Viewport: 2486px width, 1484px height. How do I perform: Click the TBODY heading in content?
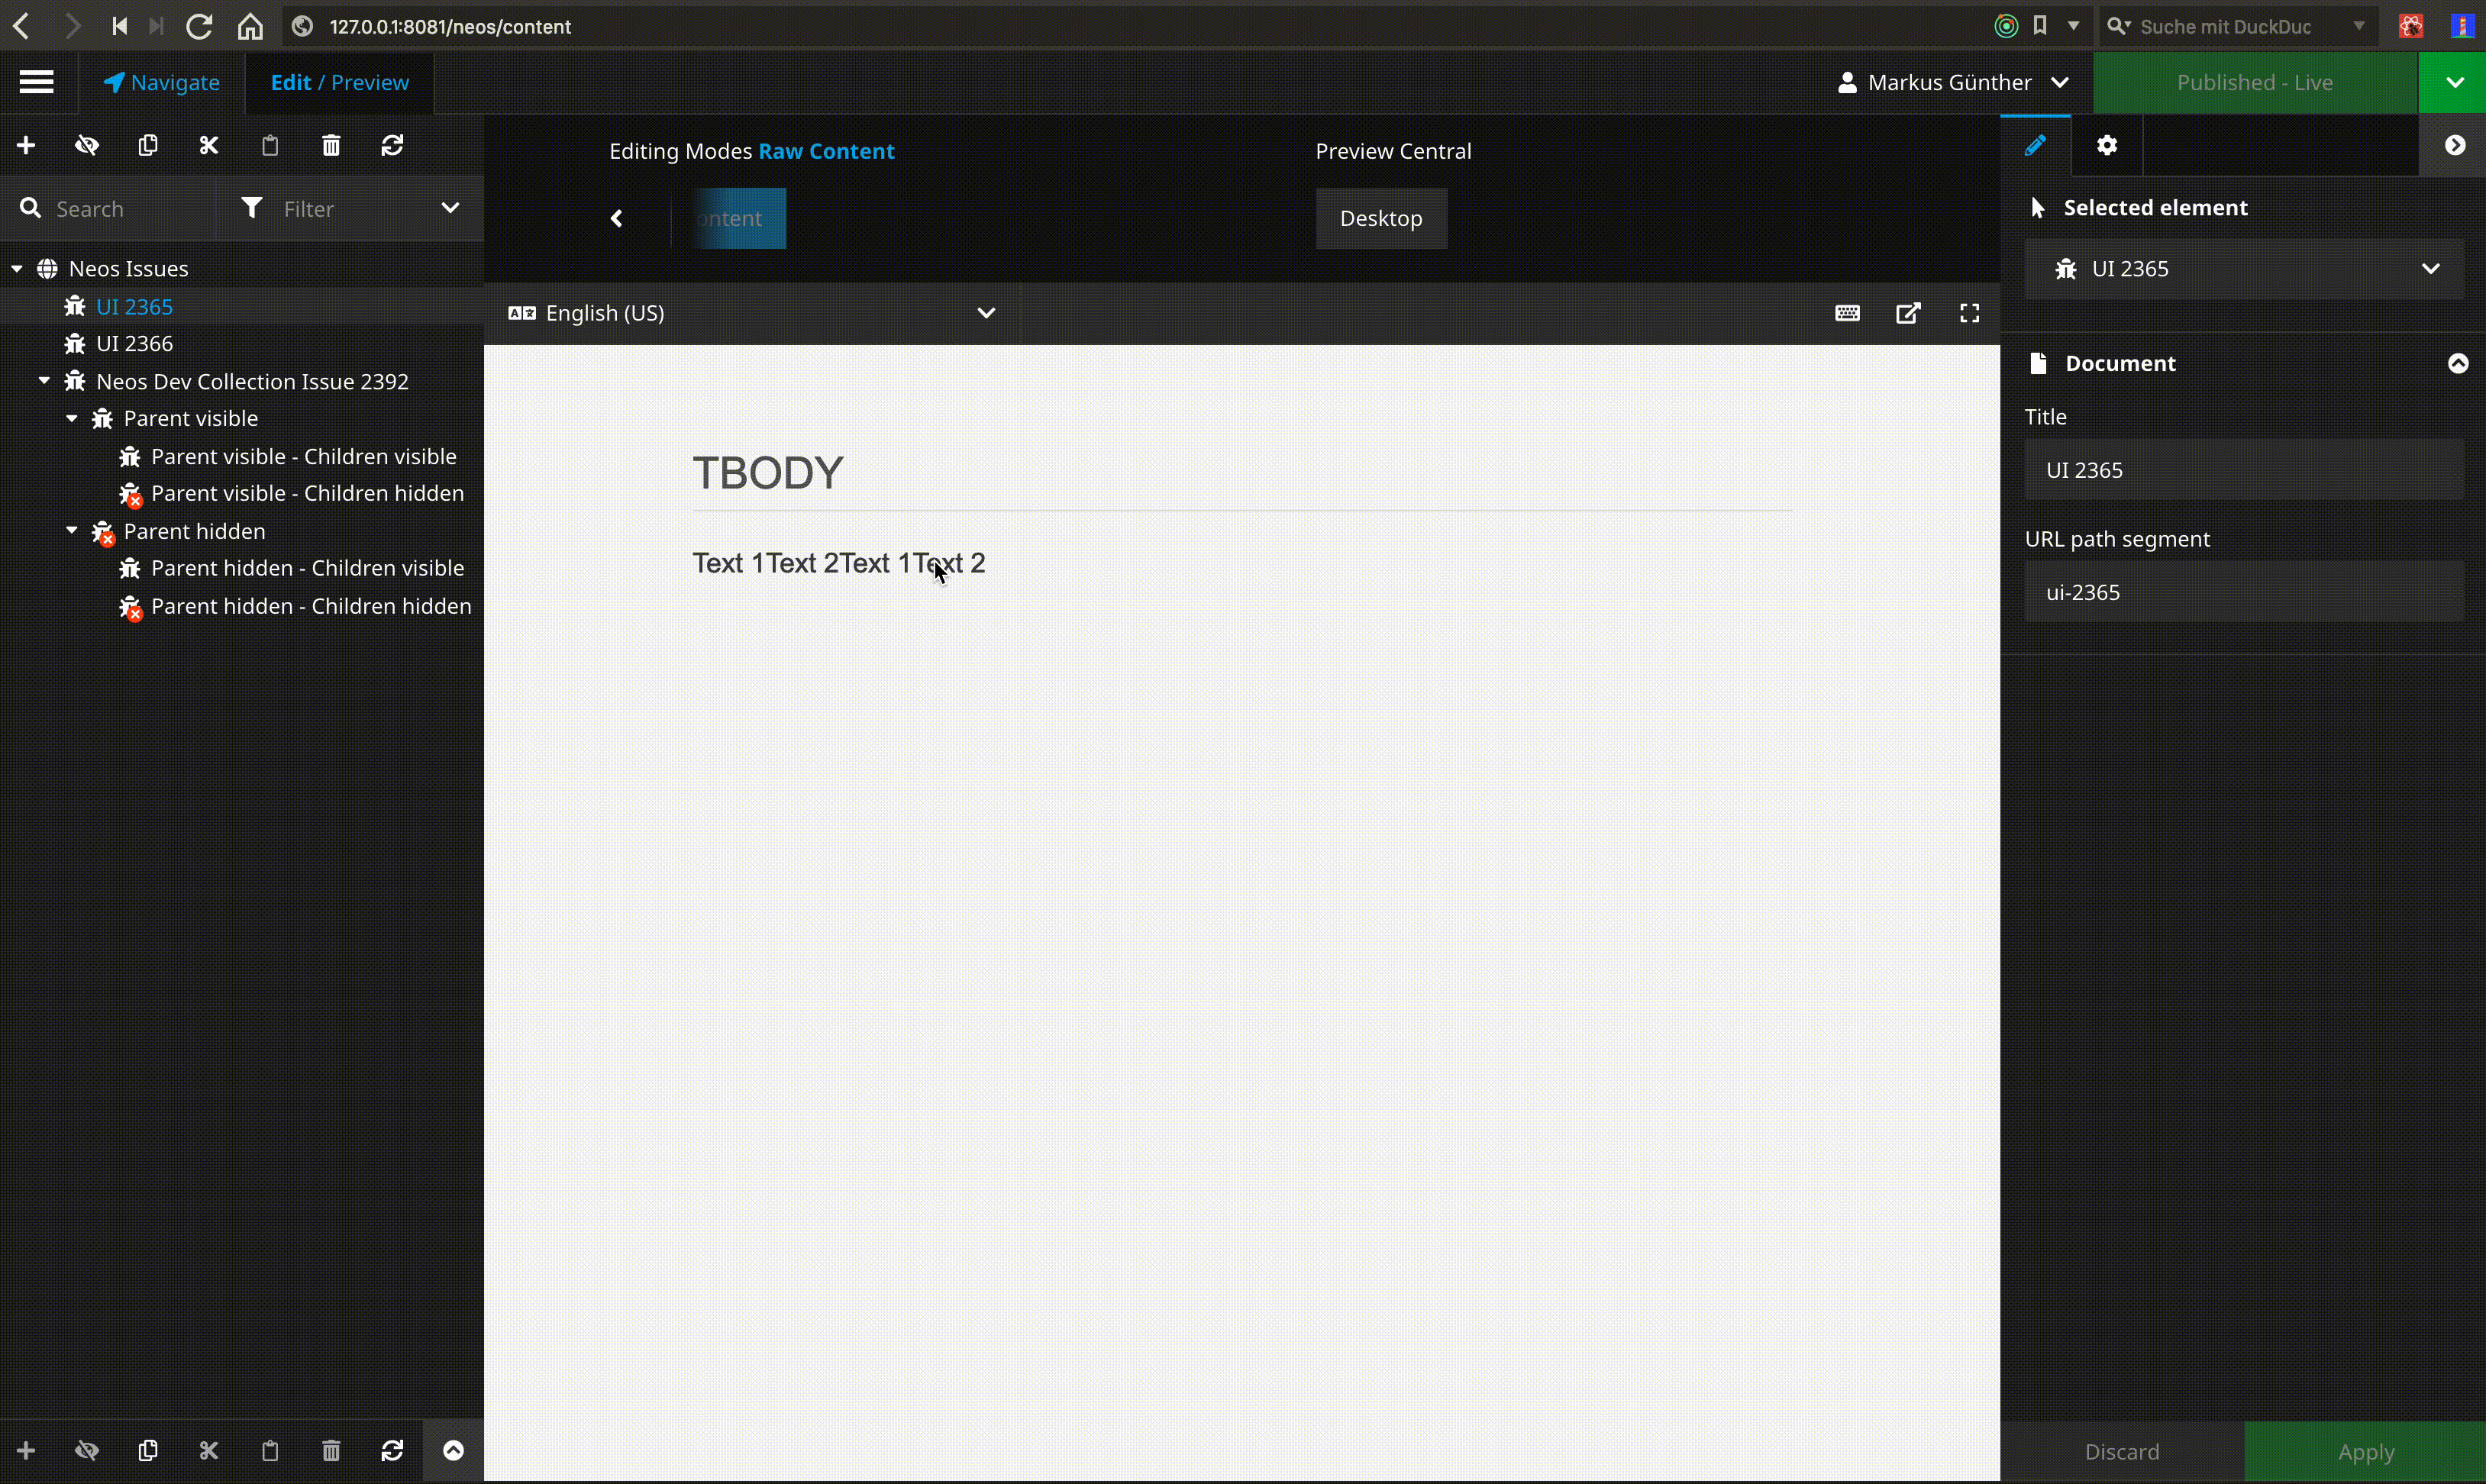pos(768,473)
